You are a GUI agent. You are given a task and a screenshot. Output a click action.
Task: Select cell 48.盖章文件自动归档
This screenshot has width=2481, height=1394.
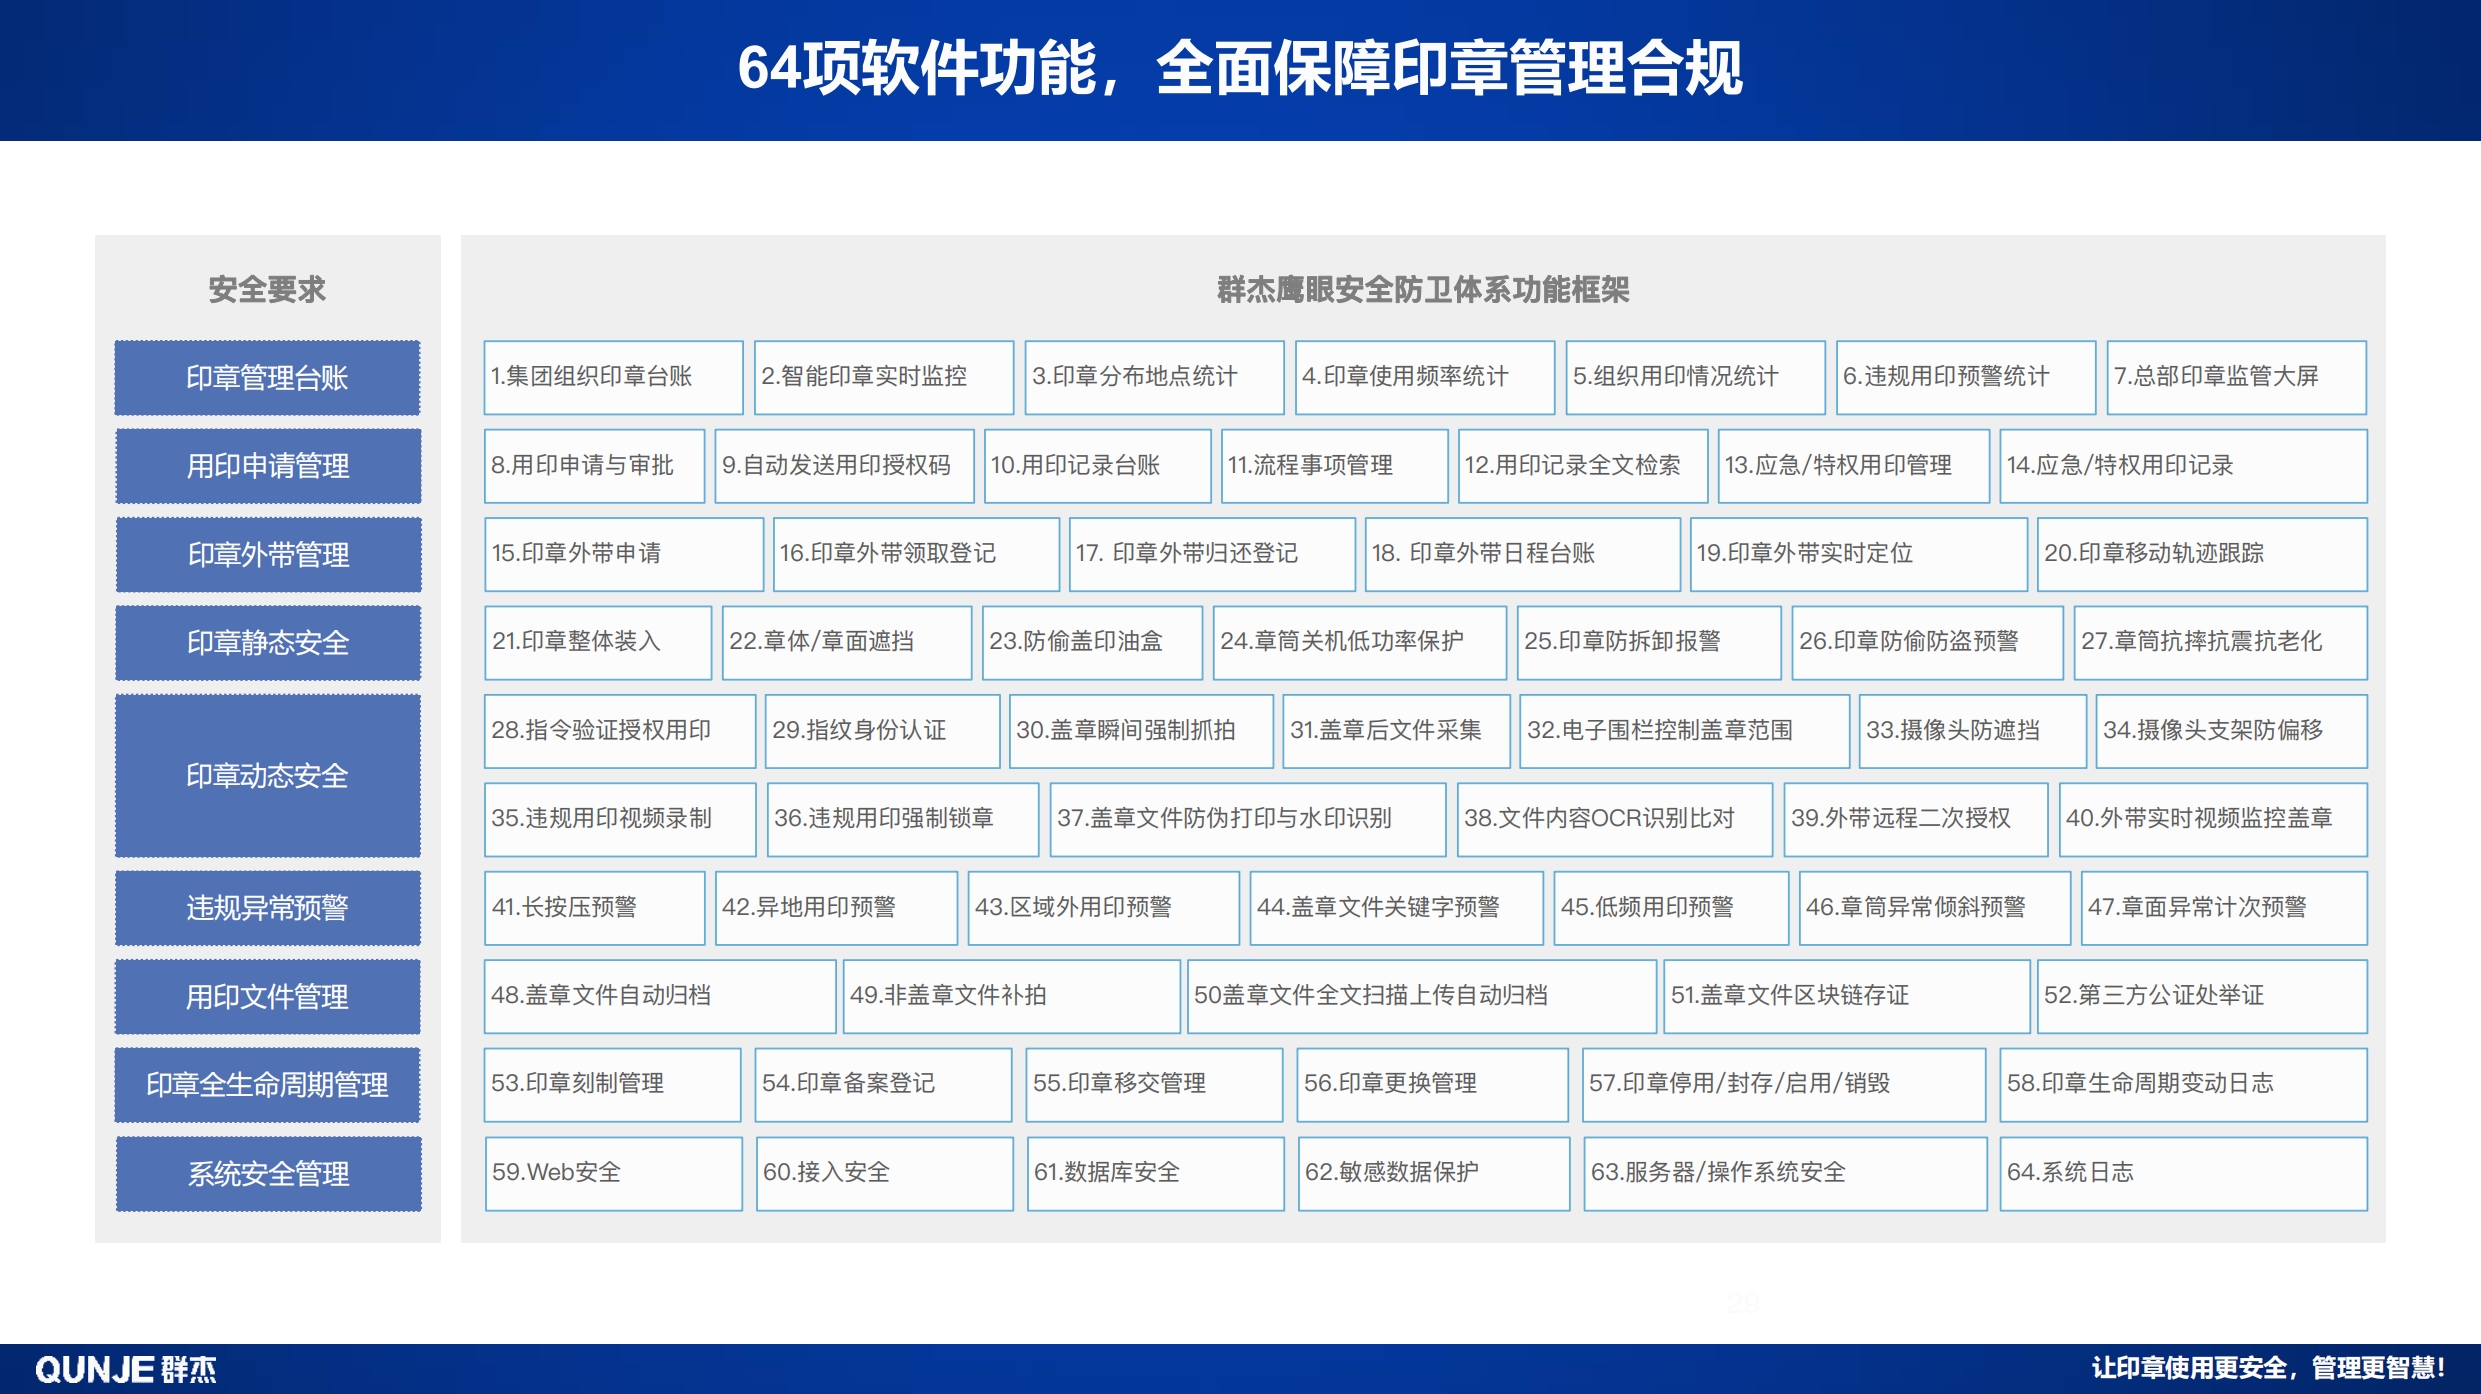(x=659, y=997)
